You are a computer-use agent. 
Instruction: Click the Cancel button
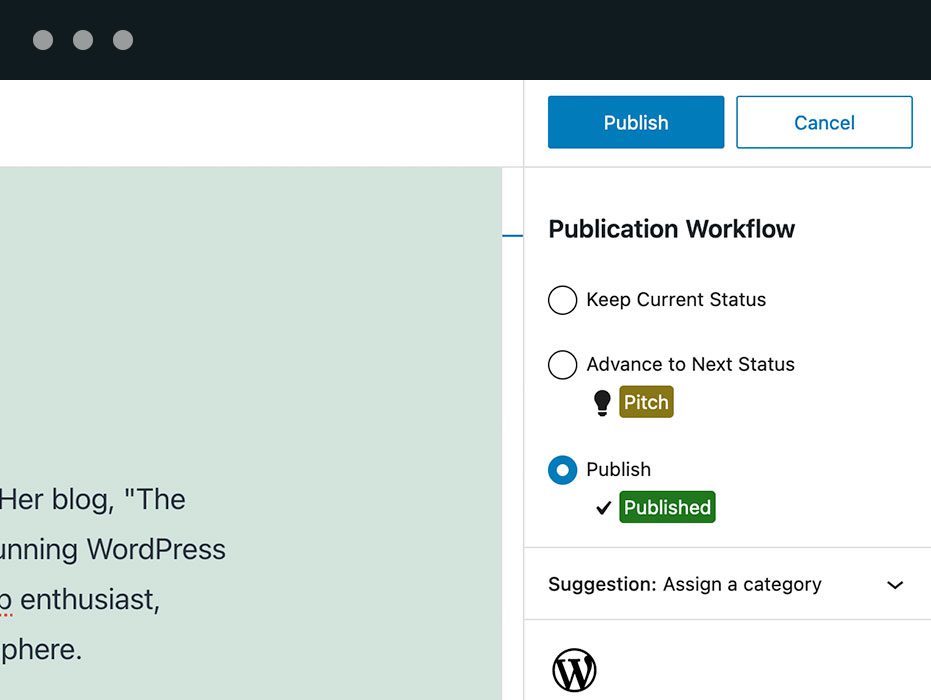823,122
